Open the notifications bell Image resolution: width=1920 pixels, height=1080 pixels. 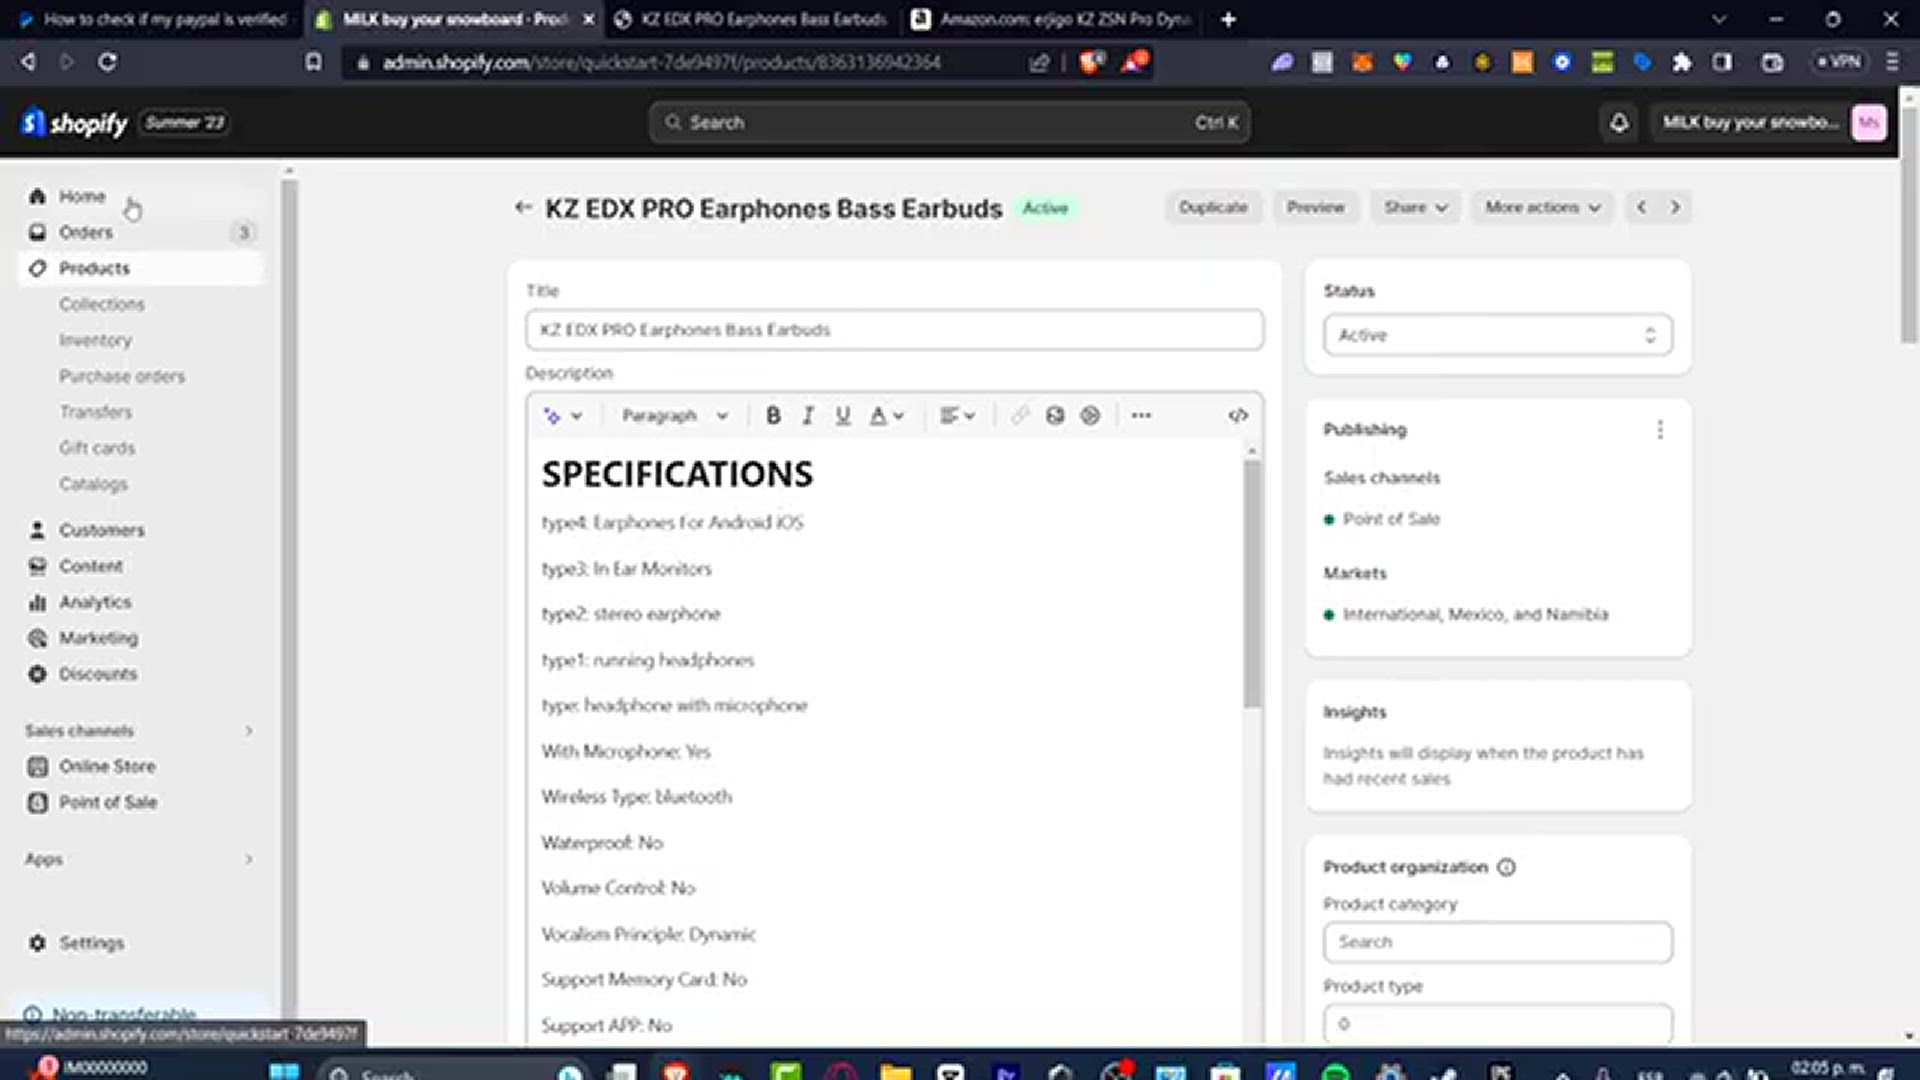tap(1619, 123)
